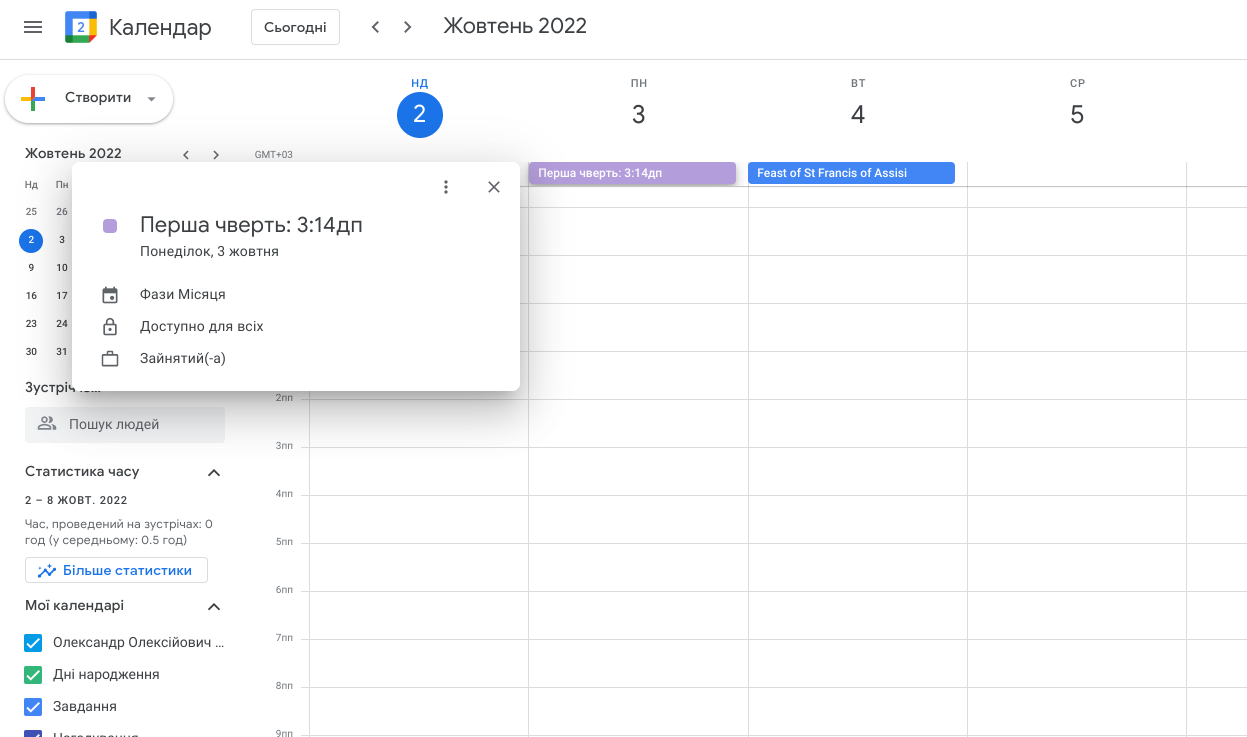Click the plus icon on Створити button
The image size is (1247, 737).
[x=35, y=99]
